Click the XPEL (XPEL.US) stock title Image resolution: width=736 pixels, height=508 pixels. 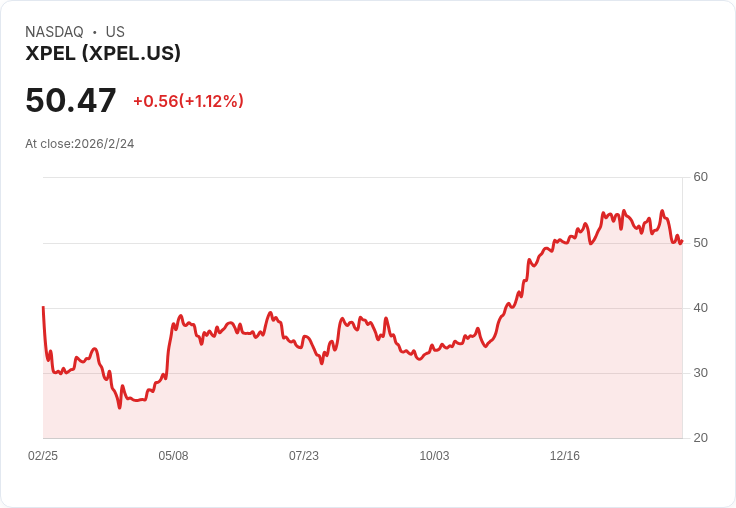pos(103,53)
